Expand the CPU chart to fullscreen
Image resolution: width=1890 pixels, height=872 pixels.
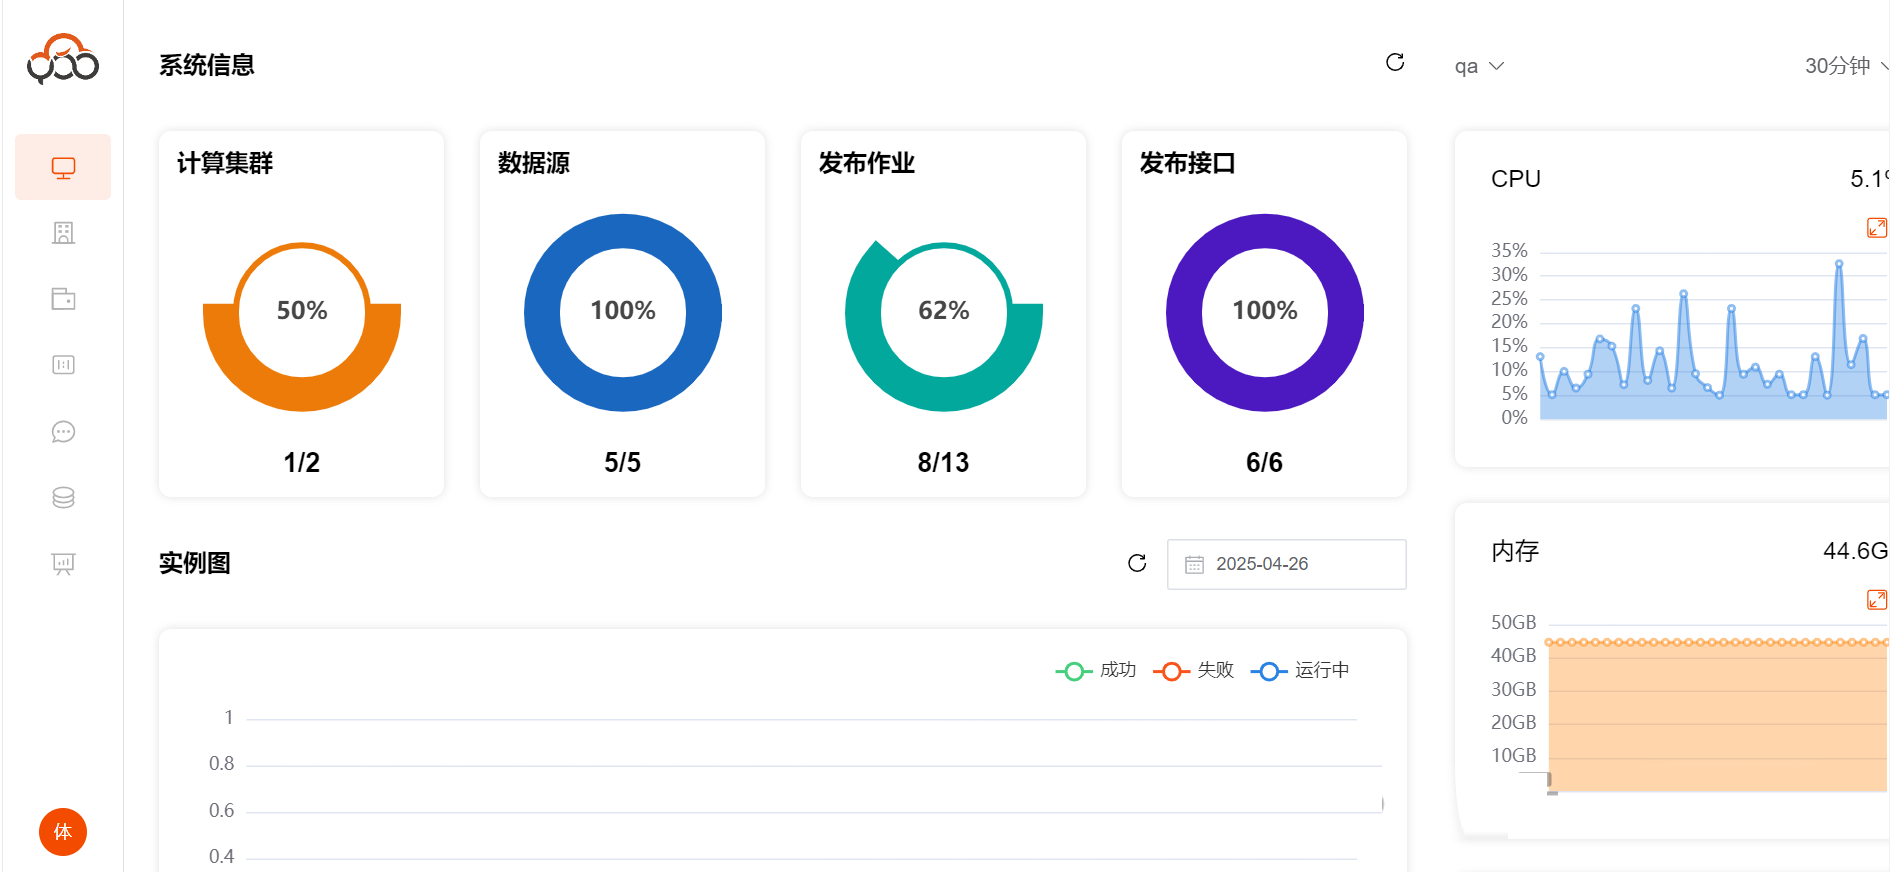click(1877, 228)
